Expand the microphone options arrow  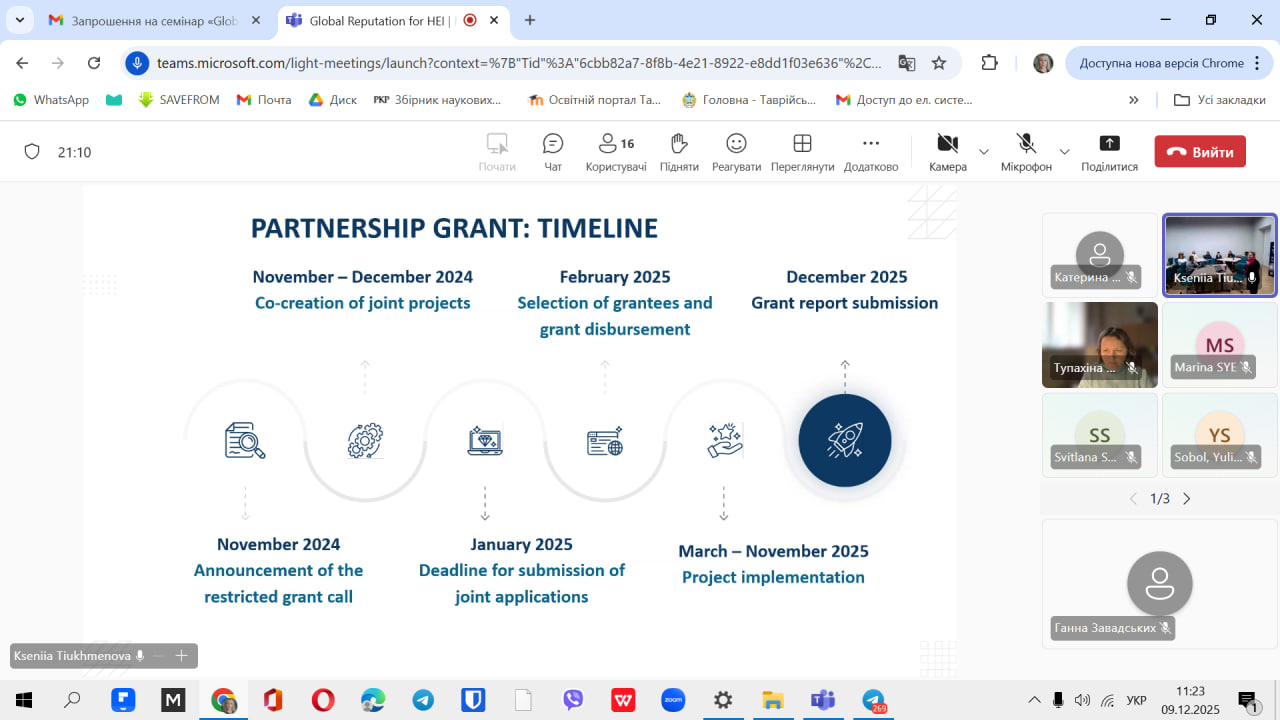(x=1065, y=152)
